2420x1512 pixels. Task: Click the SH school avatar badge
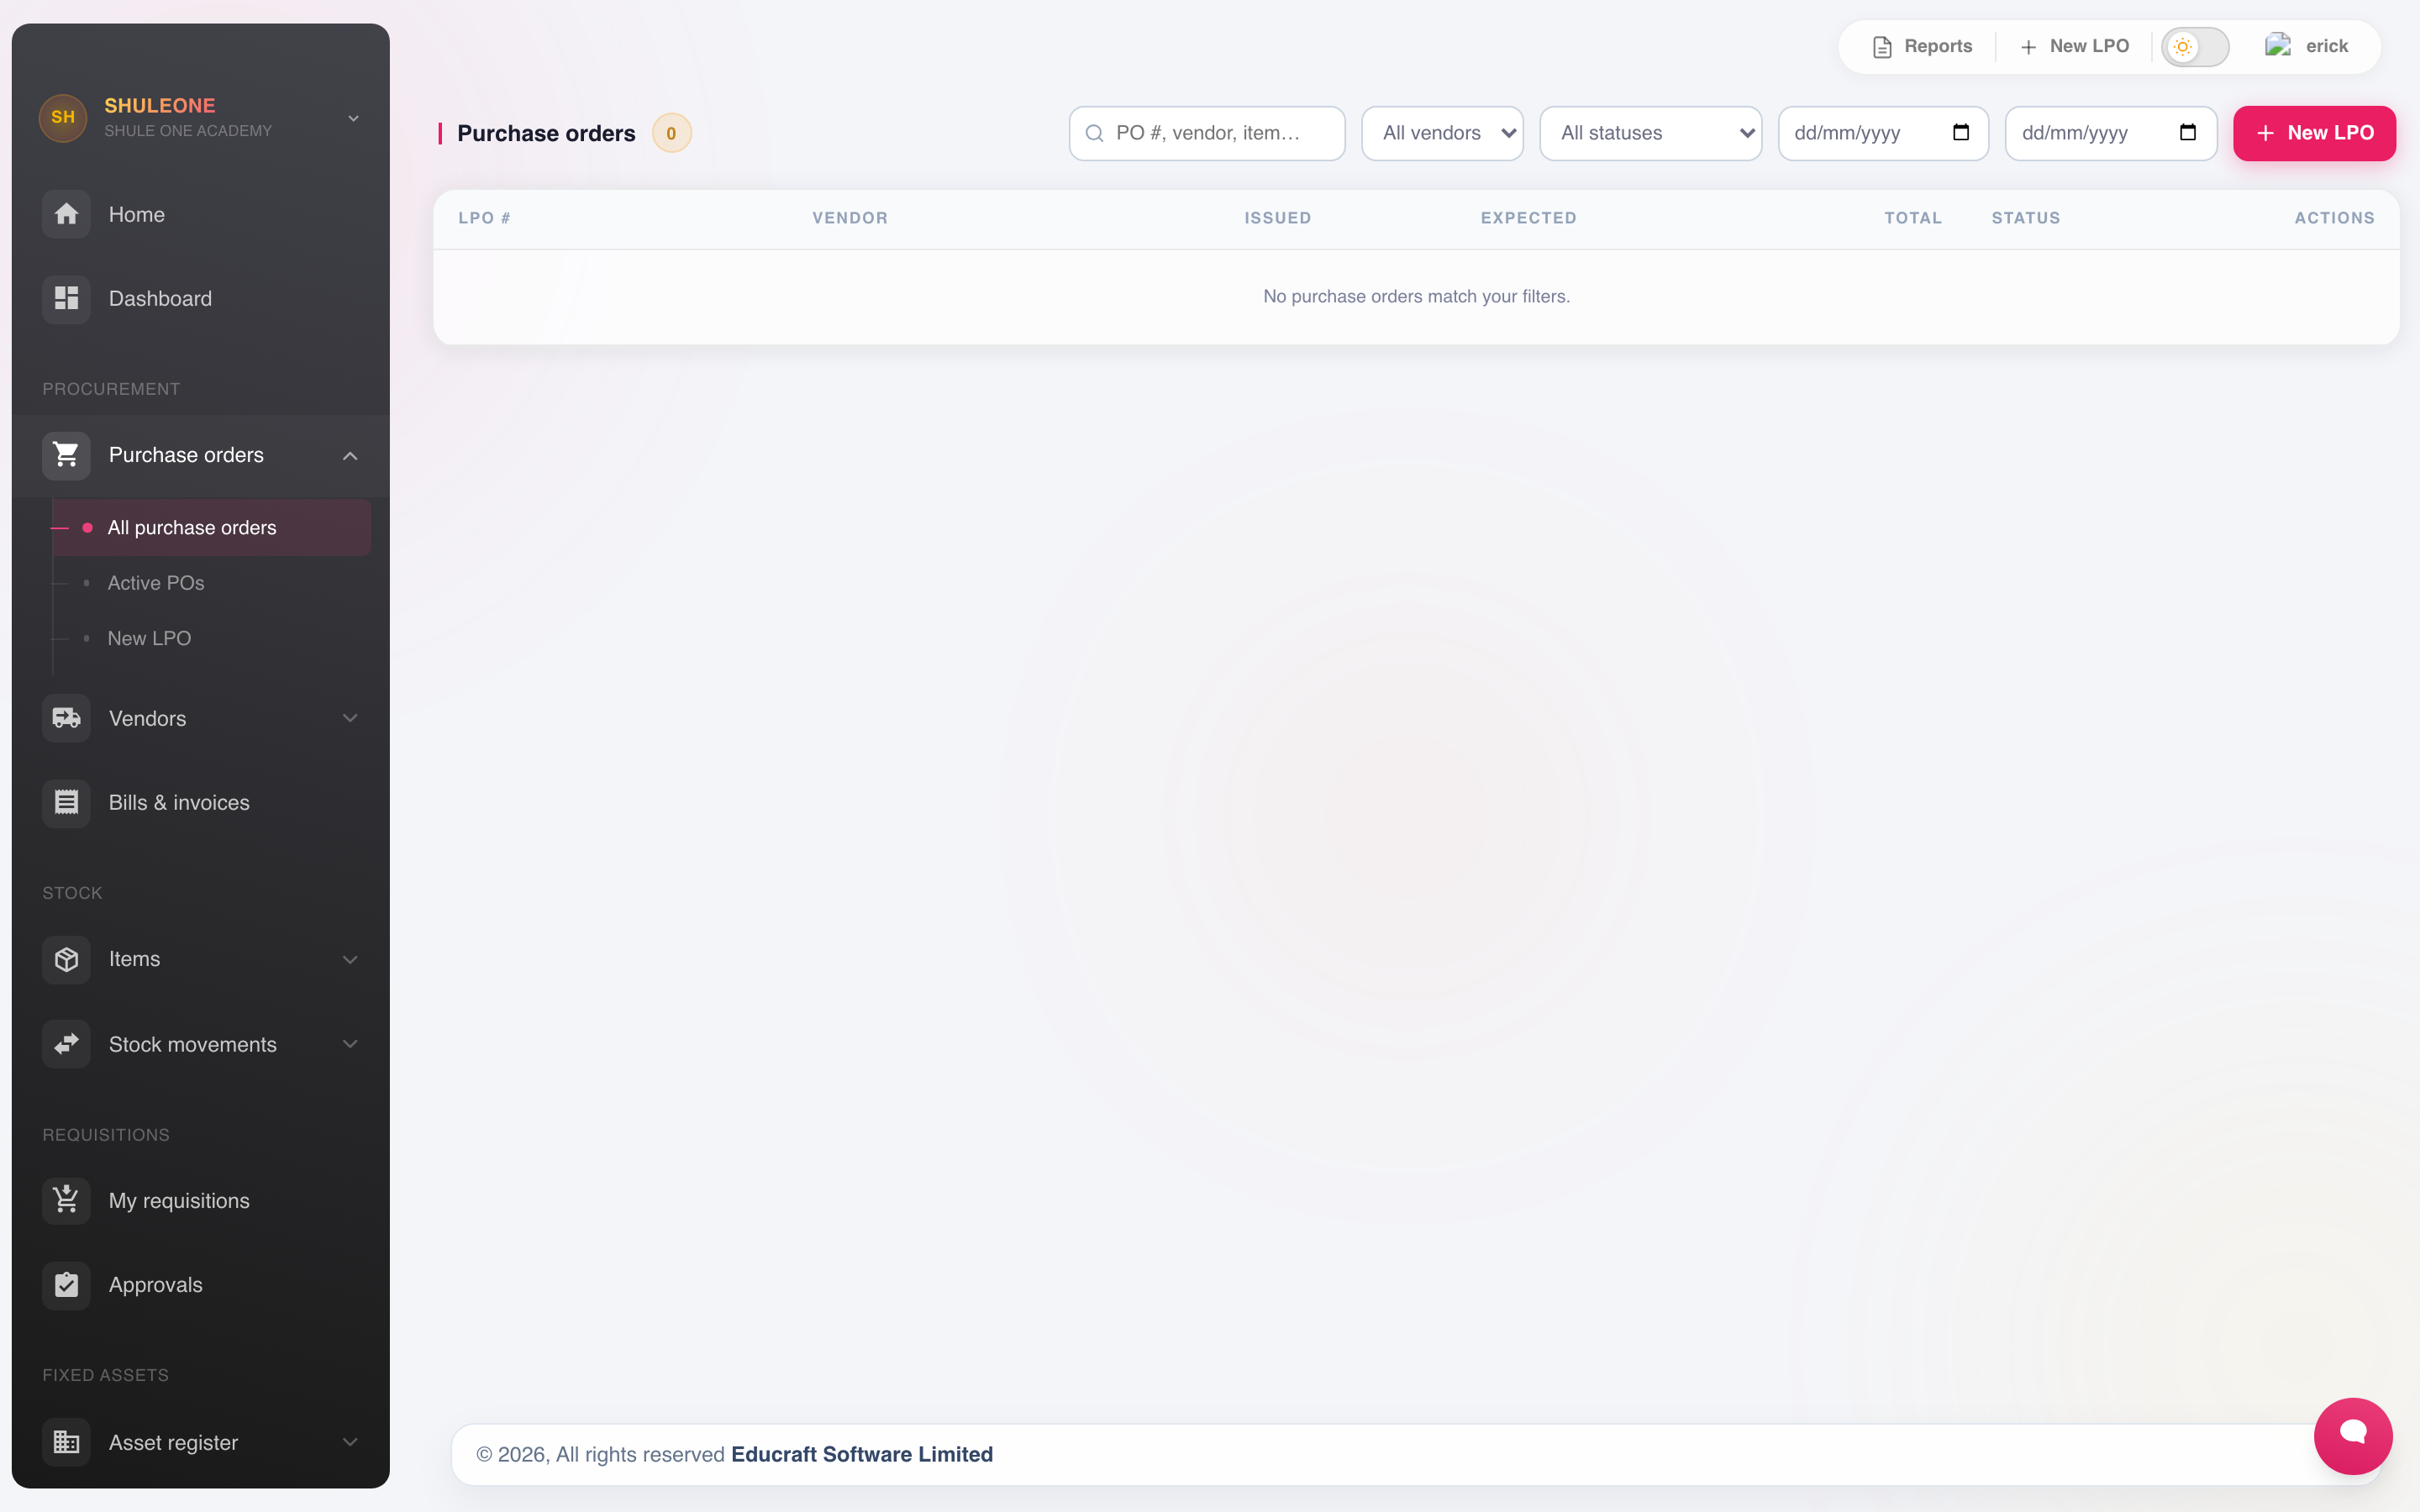tap(63, 117)
